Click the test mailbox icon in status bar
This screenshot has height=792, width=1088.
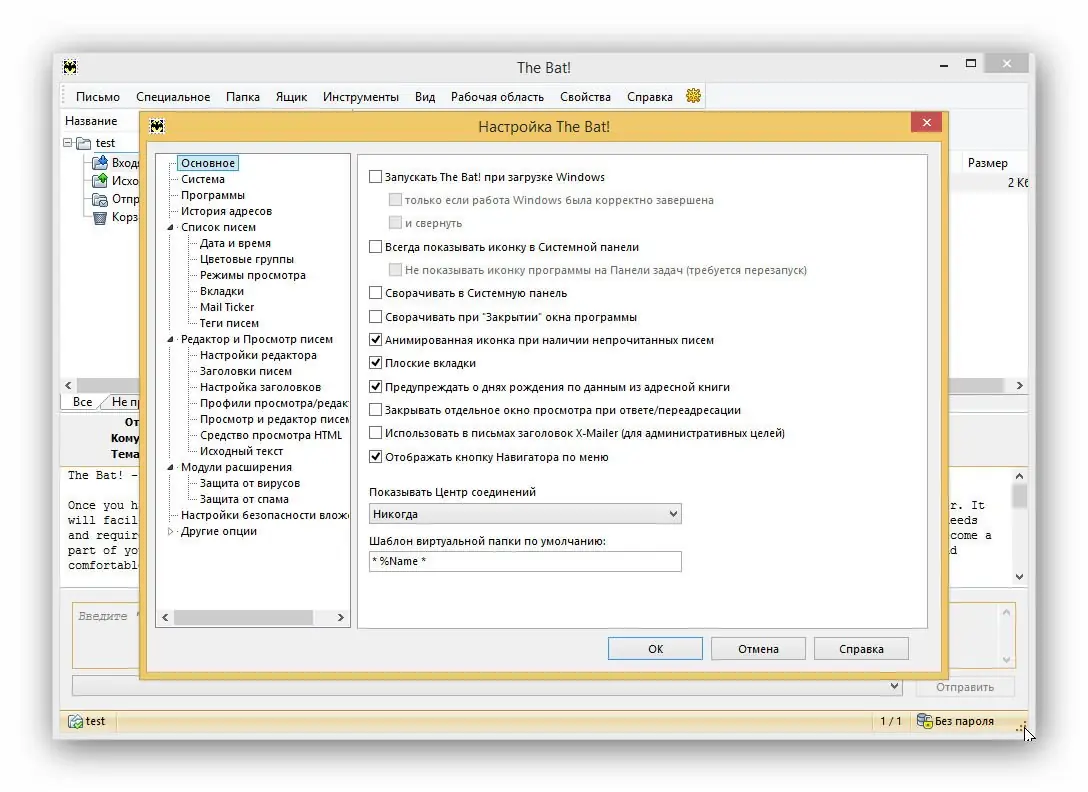pyautogui.click(x=75, y=721)
